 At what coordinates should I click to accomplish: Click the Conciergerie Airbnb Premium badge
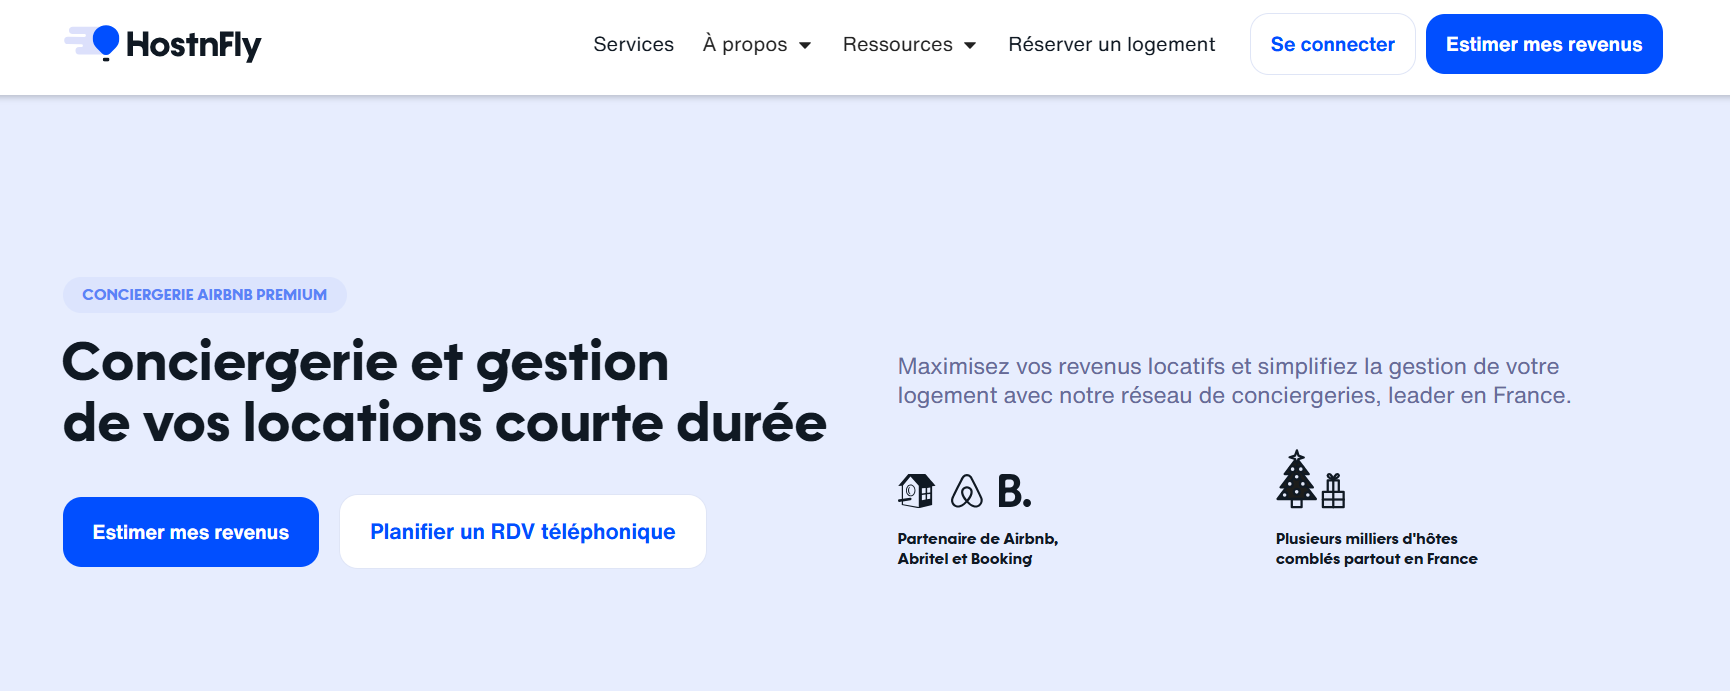coord(204,295)
